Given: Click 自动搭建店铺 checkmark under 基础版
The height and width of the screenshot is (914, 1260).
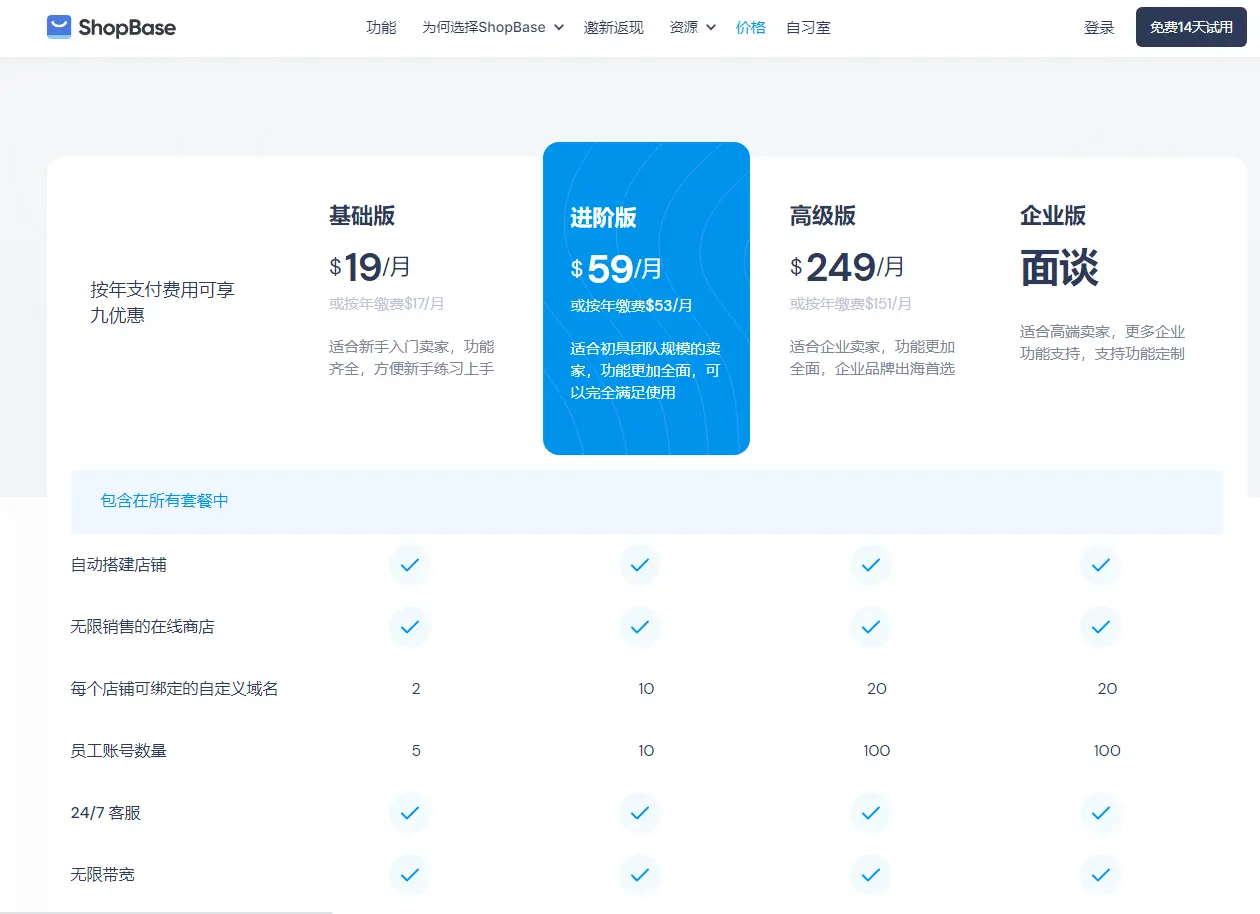Looking at the screenshot, I should tap(409, 565).
